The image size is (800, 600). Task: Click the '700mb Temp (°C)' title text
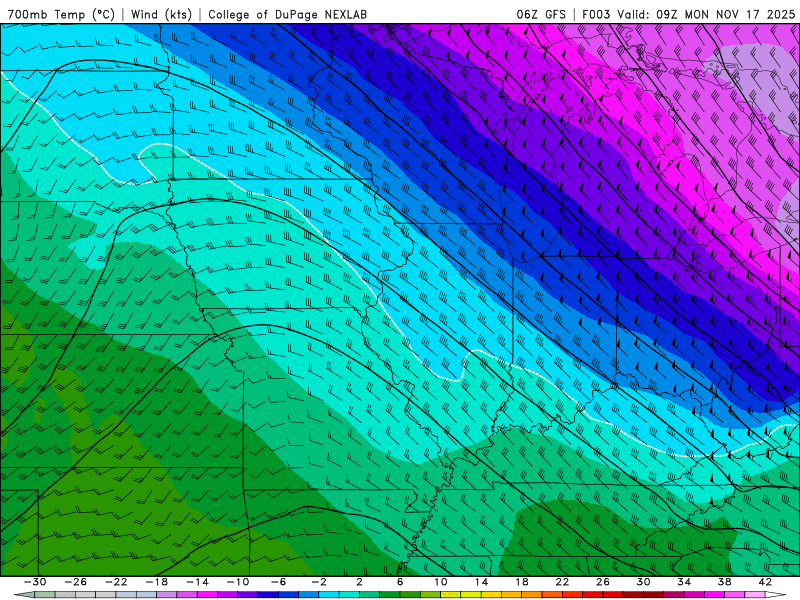click(x=61, y=14)
